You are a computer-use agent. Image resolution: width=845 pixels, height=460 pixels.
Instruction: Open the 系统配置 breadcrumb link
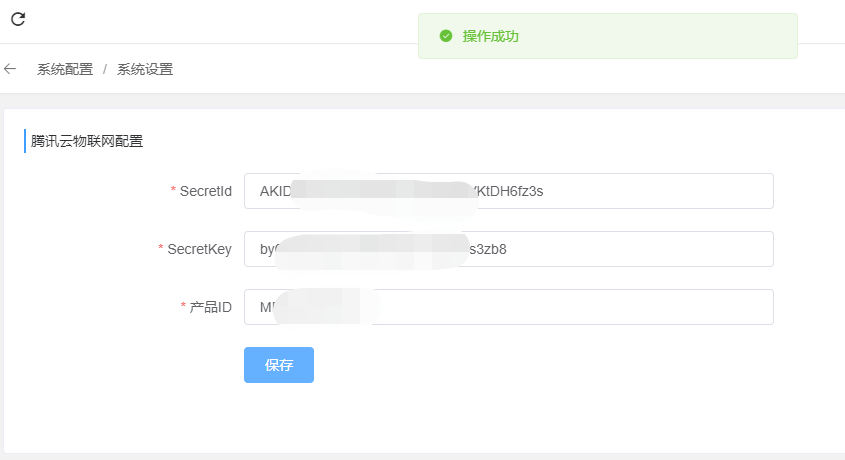pos(65,69)
